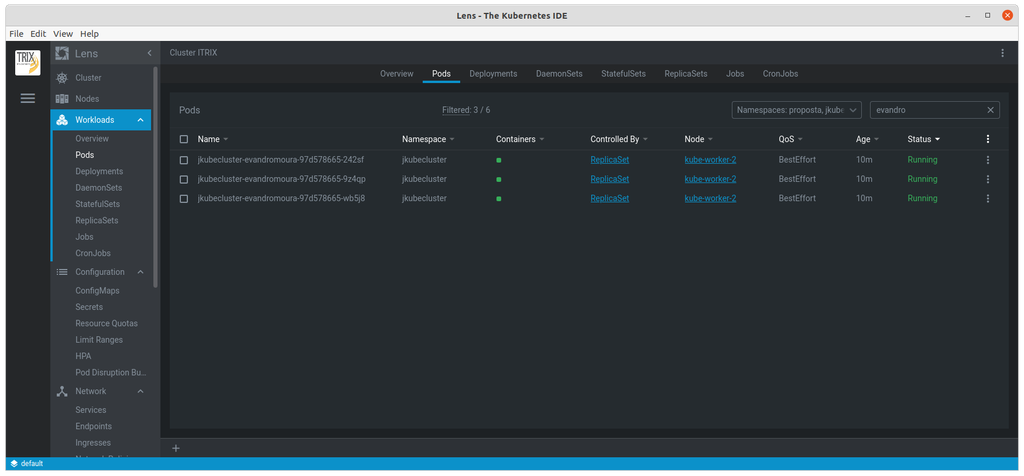Sort pods by Name column
The width and height of the screenshot is (1024, 476).
click(213, 139)
